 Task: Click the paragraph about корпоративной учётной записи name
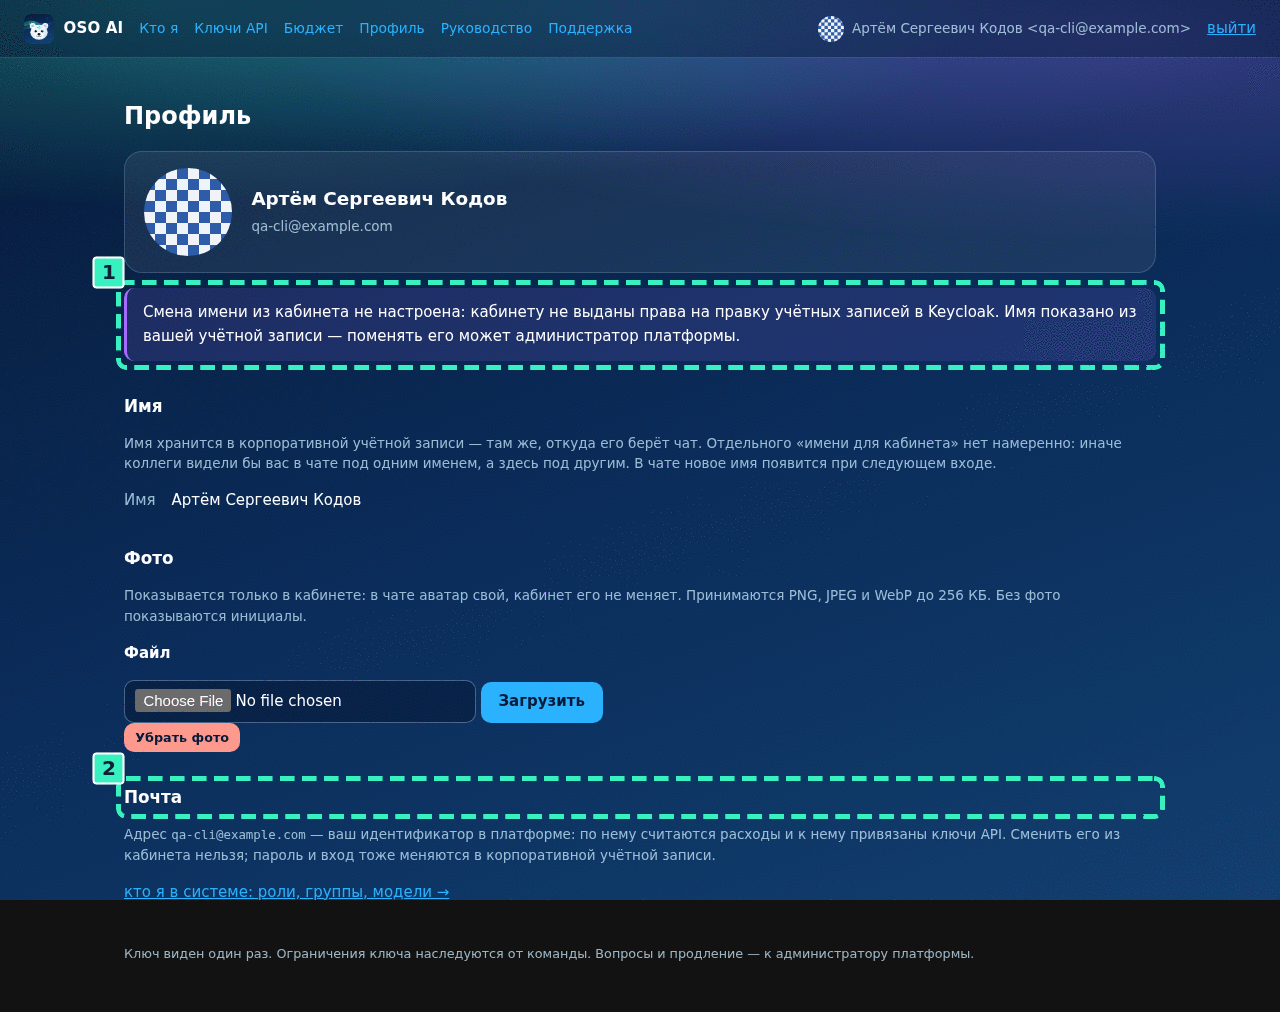tap(623, 453)
